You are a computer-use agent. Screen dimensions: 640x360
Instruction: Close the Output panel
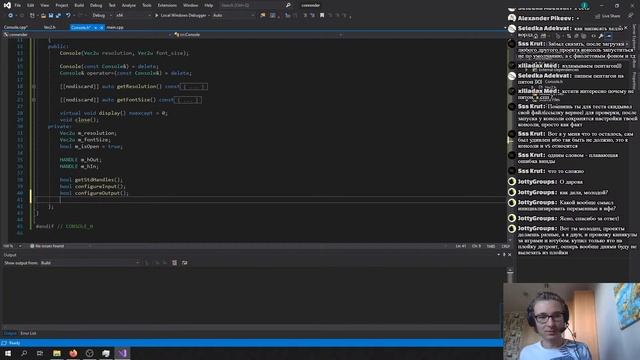[509, 255]
